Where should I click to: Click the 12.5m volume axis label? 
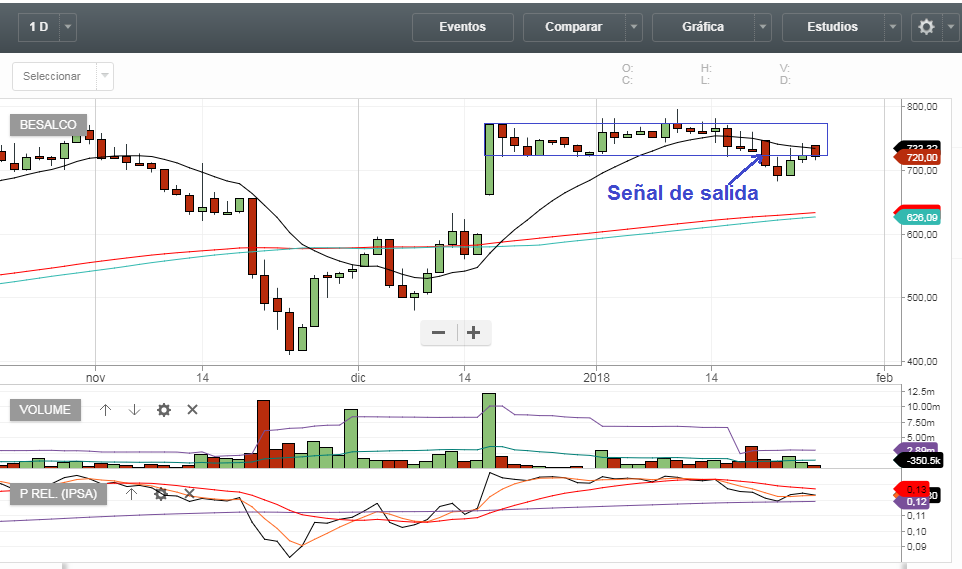click(920, 392)
